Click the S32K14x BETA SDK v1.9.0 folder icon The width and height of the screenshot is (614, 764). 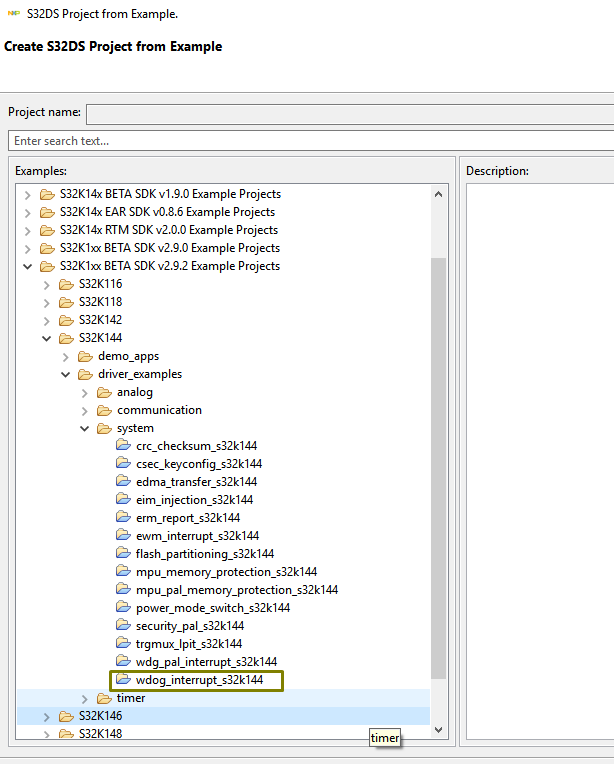pyautogui.click(x=47, y=194)
